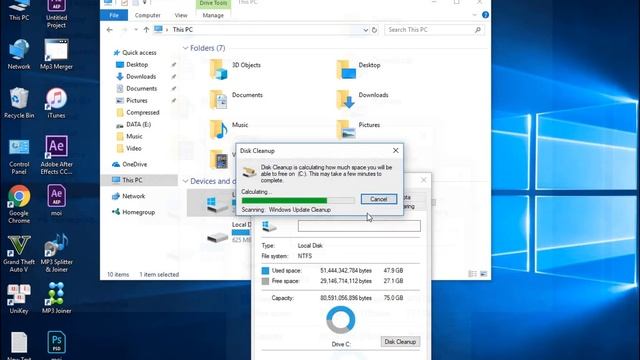The image size is (640, 360).
Task: Open the View ribbon tab
Action: [181, 15]
